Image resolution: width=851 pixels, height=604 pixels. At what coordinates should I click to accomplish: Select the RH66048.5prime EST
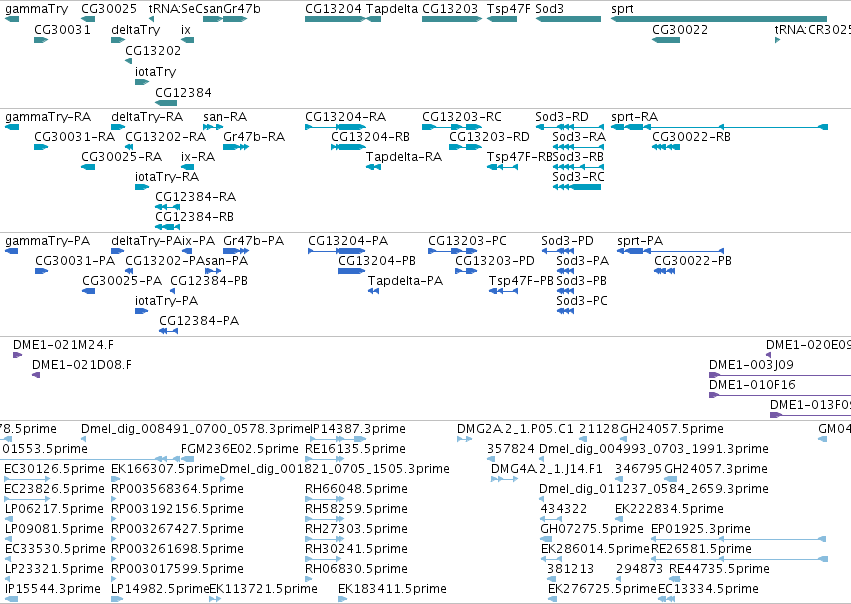[x=325, y=499]
